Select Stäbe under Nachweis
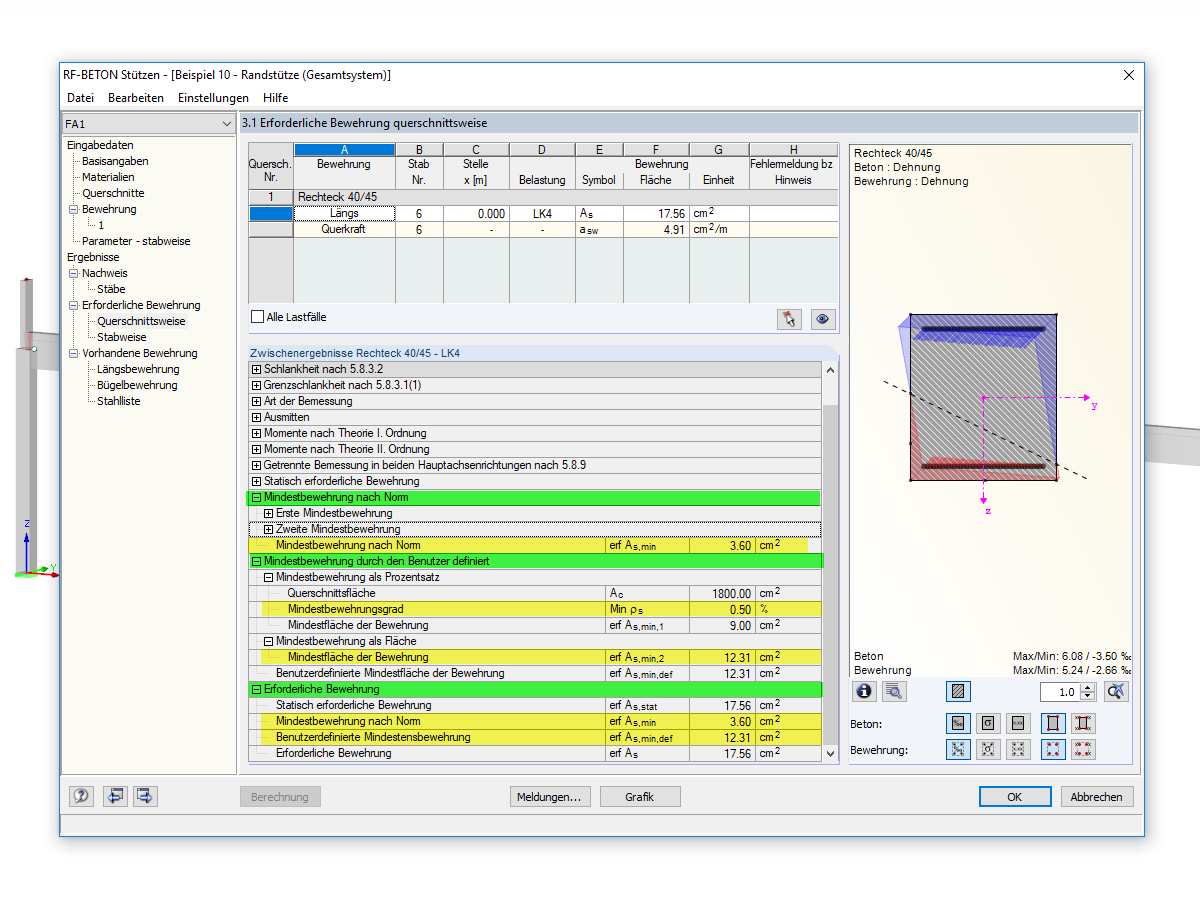1200x900 pixels. coord(111,289)
